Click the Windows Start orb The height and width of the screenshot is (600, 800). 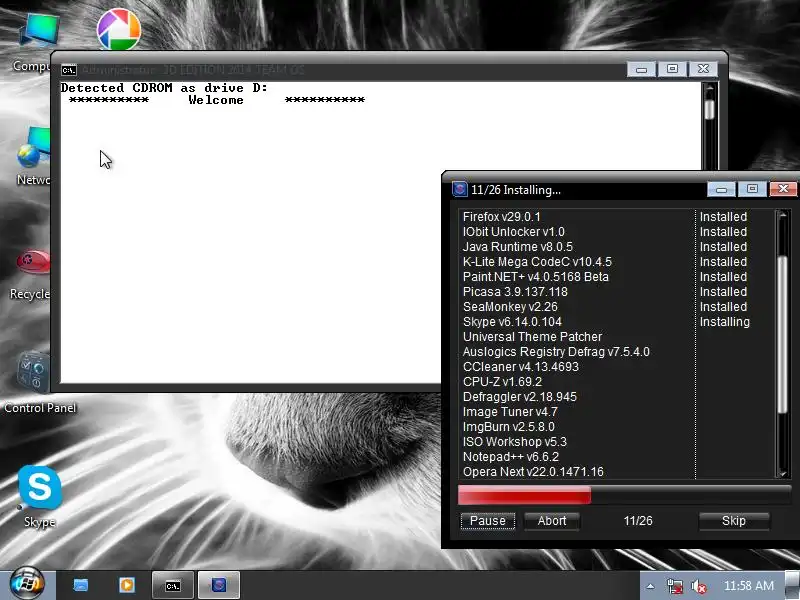pyautogui.click(x=27, y=583)
